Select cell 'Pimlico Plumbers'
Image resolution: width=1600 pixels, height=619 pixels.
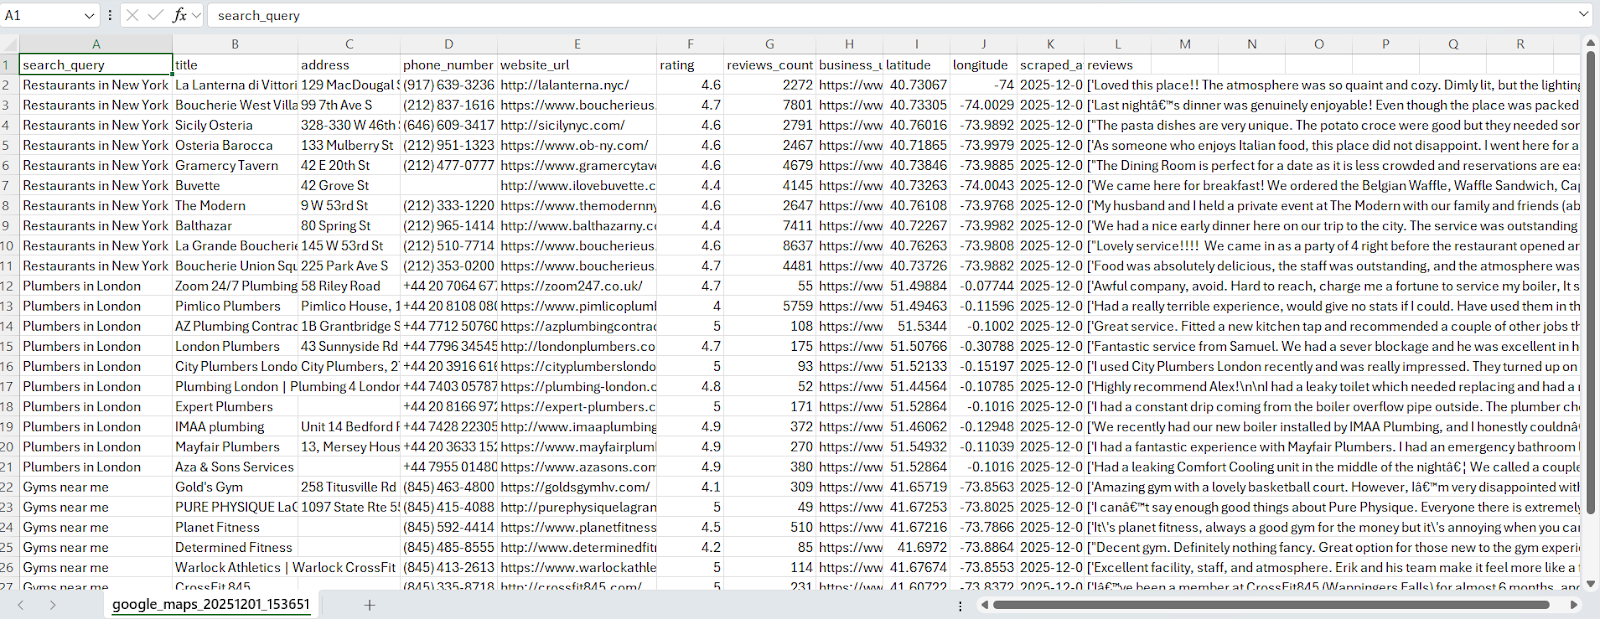pyautogui.click(x=235, y=306)
